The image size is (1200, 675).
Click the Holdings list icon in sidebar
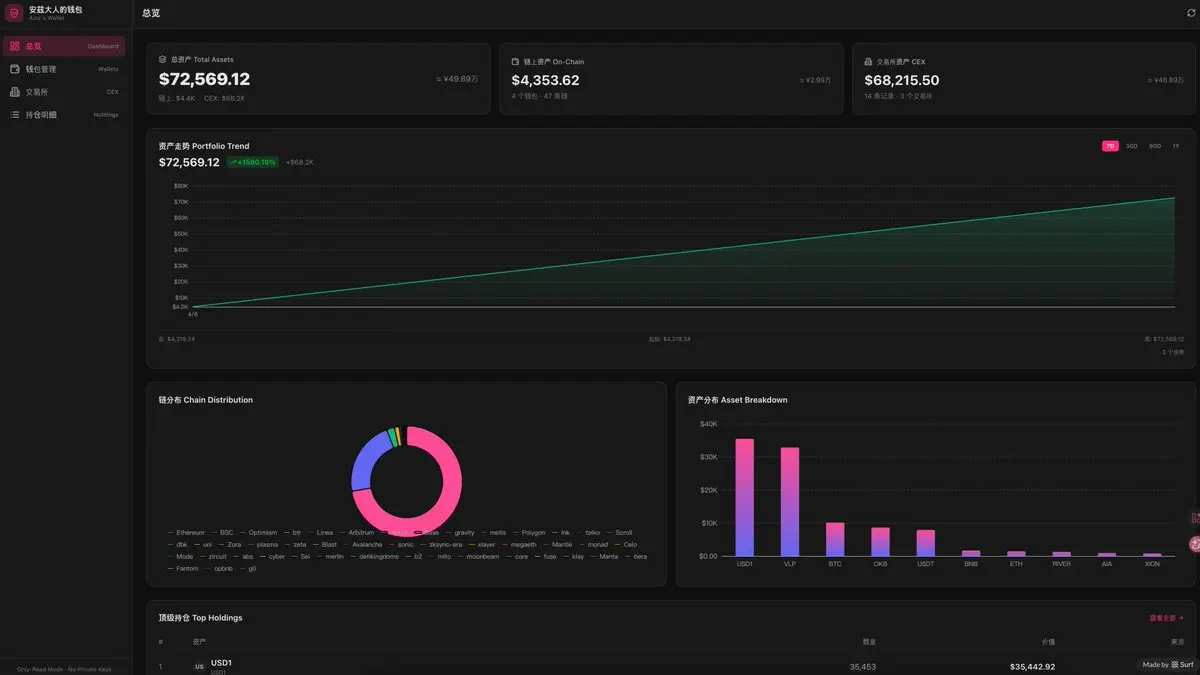pos(15,115)
